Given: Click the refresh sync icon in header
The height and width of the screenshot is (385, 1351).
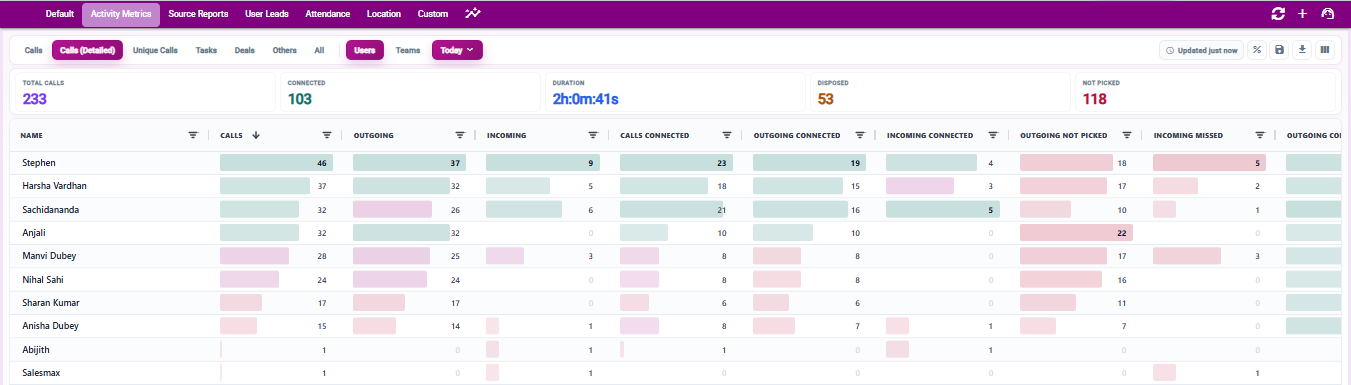Looking at the screenshot, I should coord(1277,14).
